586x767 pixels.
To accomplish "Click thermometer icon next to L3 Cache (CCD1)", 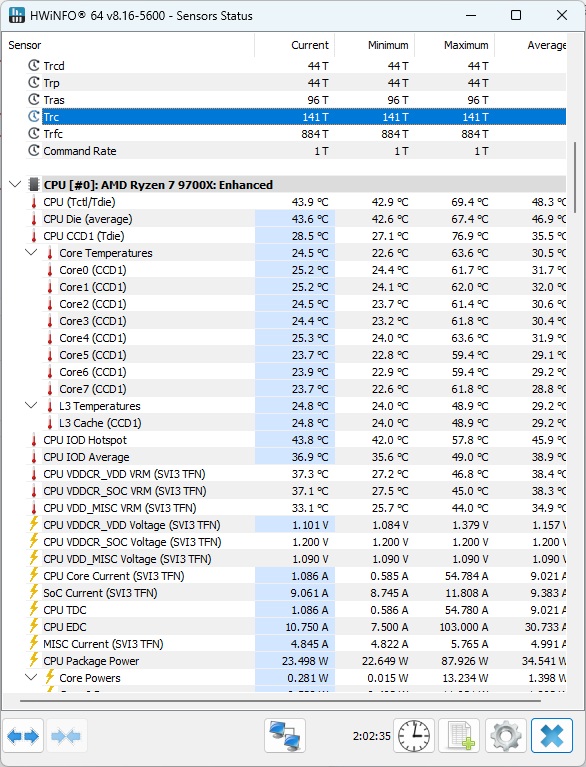I will pos(49,423).
